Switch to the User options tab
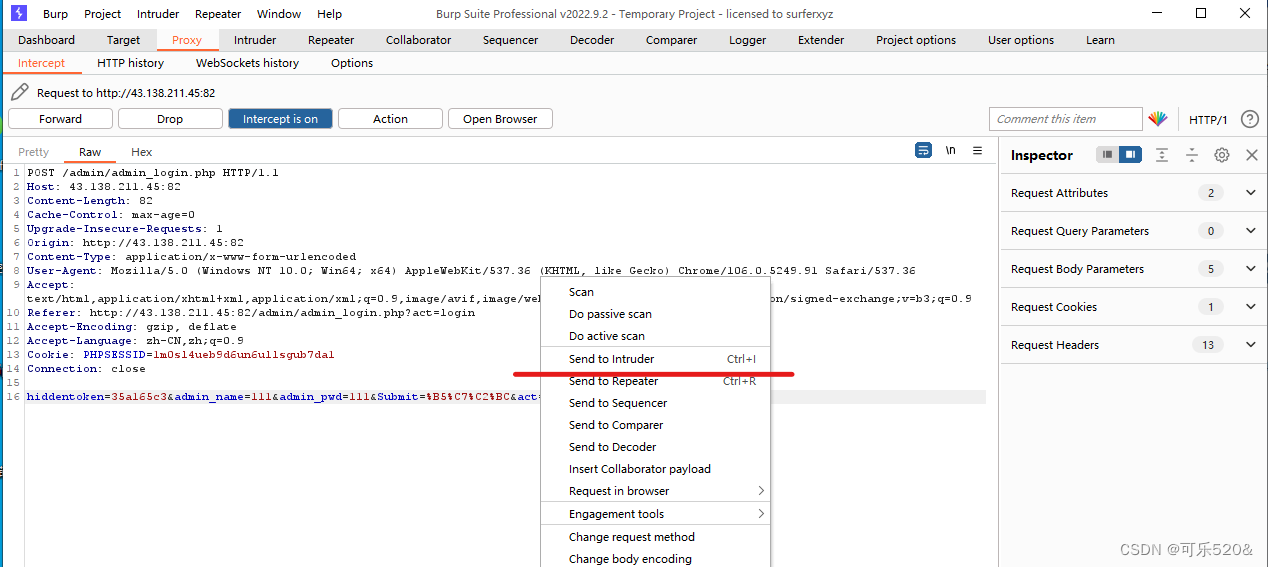Image resolution: width=1268 pixels, height=567 pixels. [x=1021, y=40]
